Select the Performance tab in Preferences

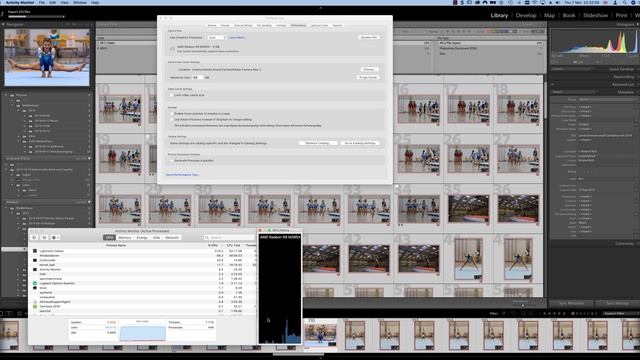click(298, 25)
